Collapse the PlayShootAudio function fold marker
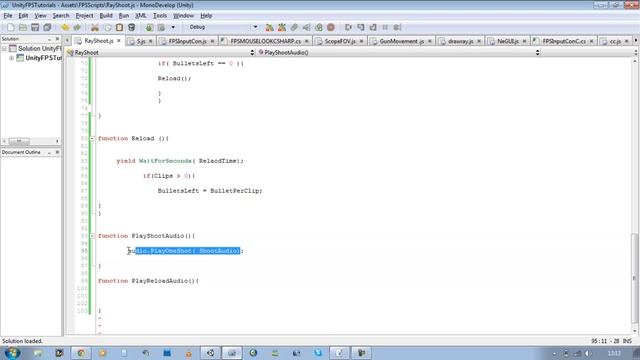The width and height of the screenshot is (640, 360). click(x=92, y=236)
